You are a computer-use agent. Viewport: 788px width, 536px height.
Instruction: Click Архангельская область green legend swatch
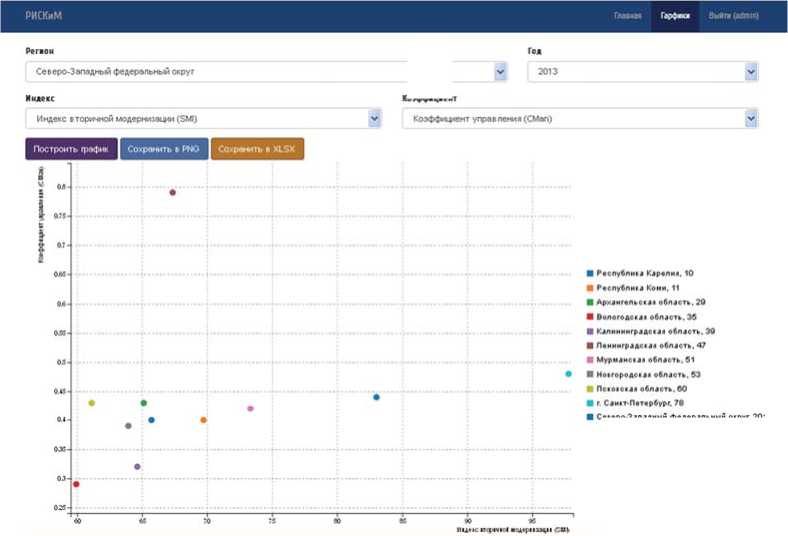(x=591, y=301)
